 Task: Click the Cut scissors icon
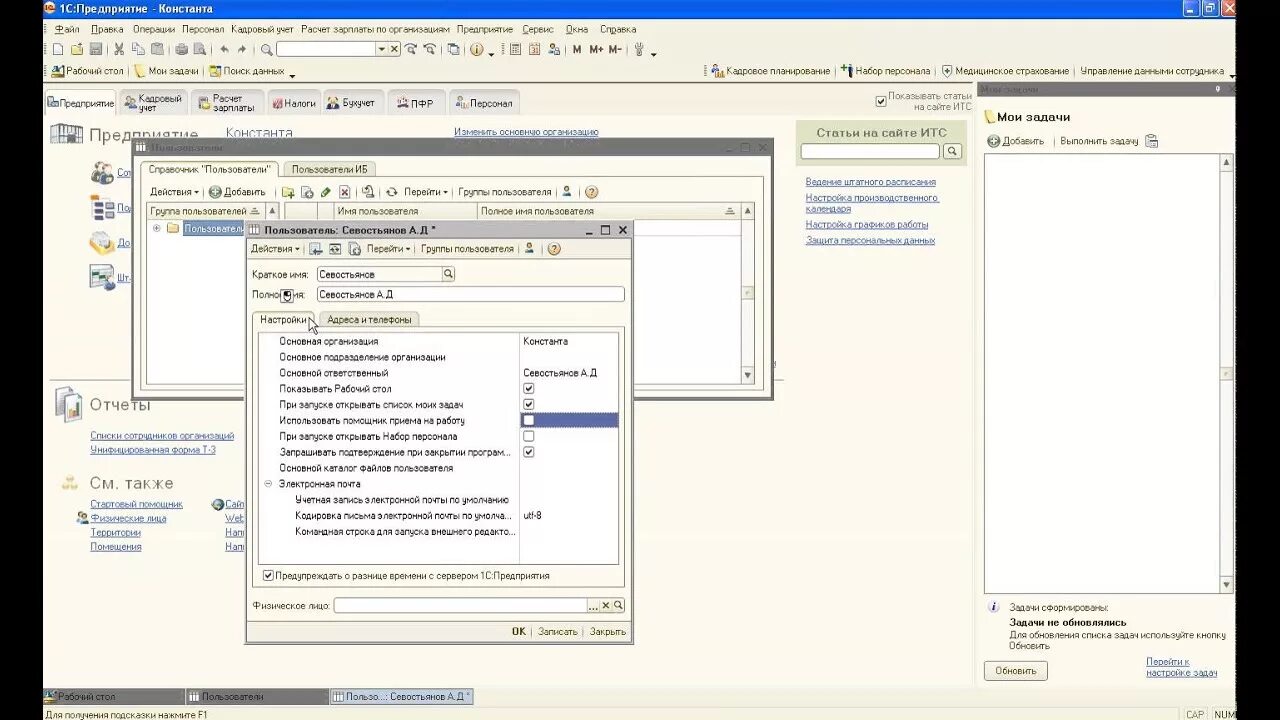pyautogui.click(x=119, y=49)
